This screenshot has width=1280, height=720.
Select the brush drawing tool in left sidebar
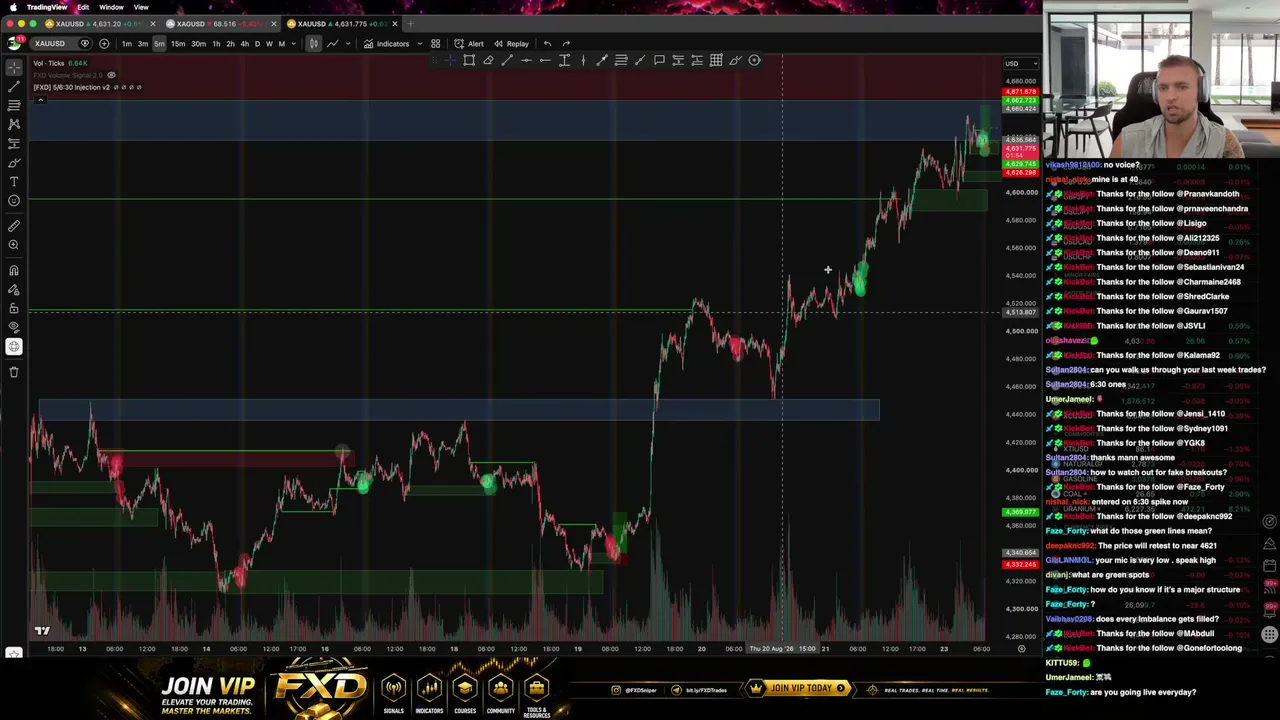coord(14,162)
